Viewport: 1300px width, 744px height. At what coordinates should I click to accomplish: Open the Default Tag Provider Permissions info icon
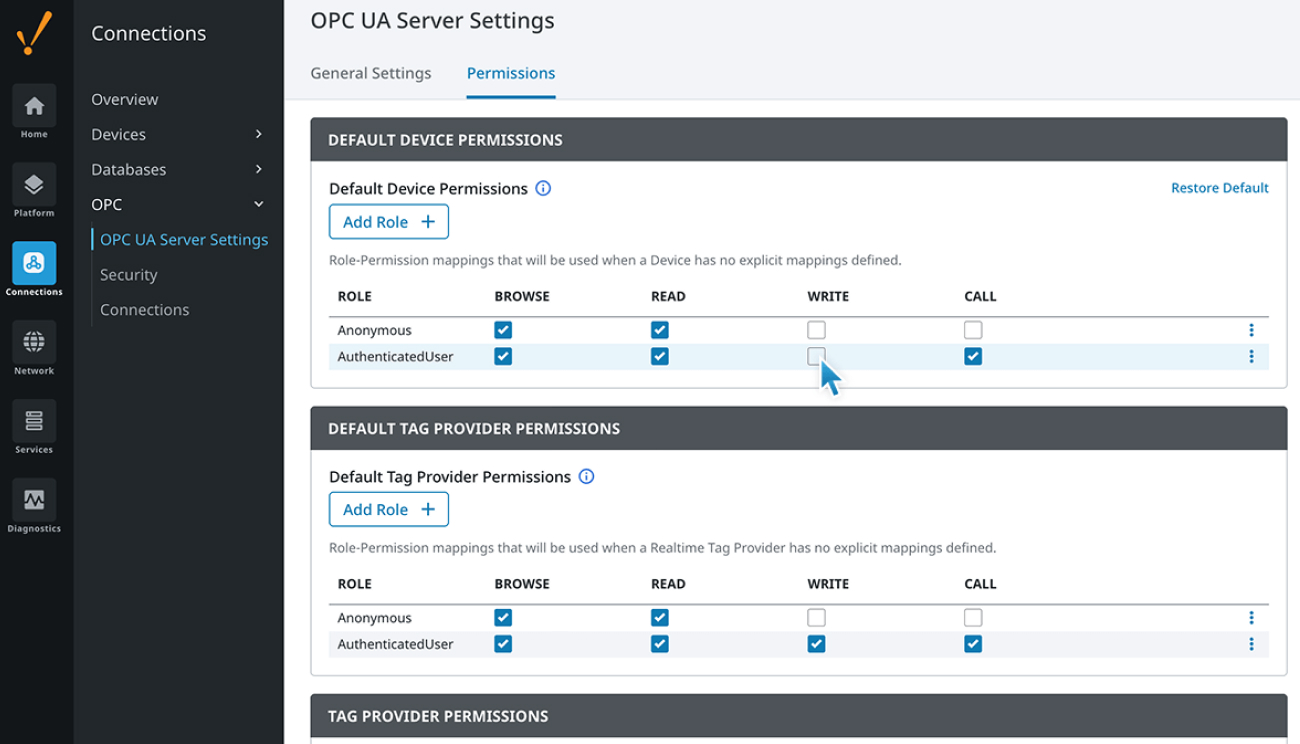point(588,476)
